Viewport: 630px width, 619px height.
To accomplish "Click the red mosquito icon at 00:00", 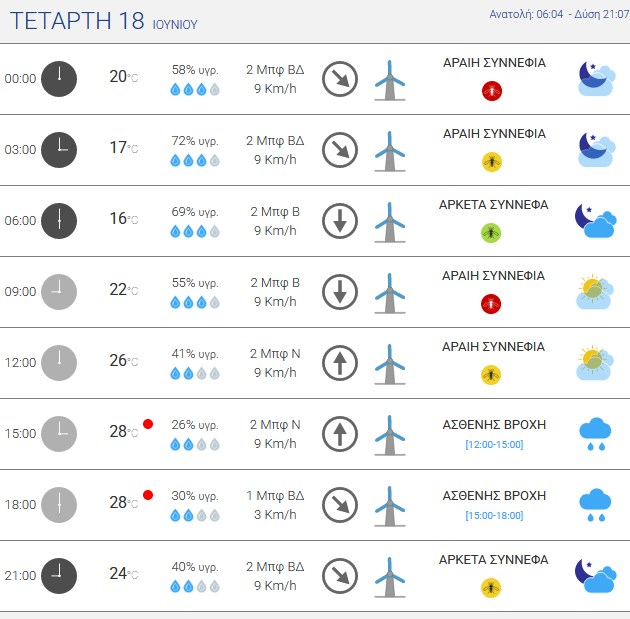I will click(x=492, y=91).
